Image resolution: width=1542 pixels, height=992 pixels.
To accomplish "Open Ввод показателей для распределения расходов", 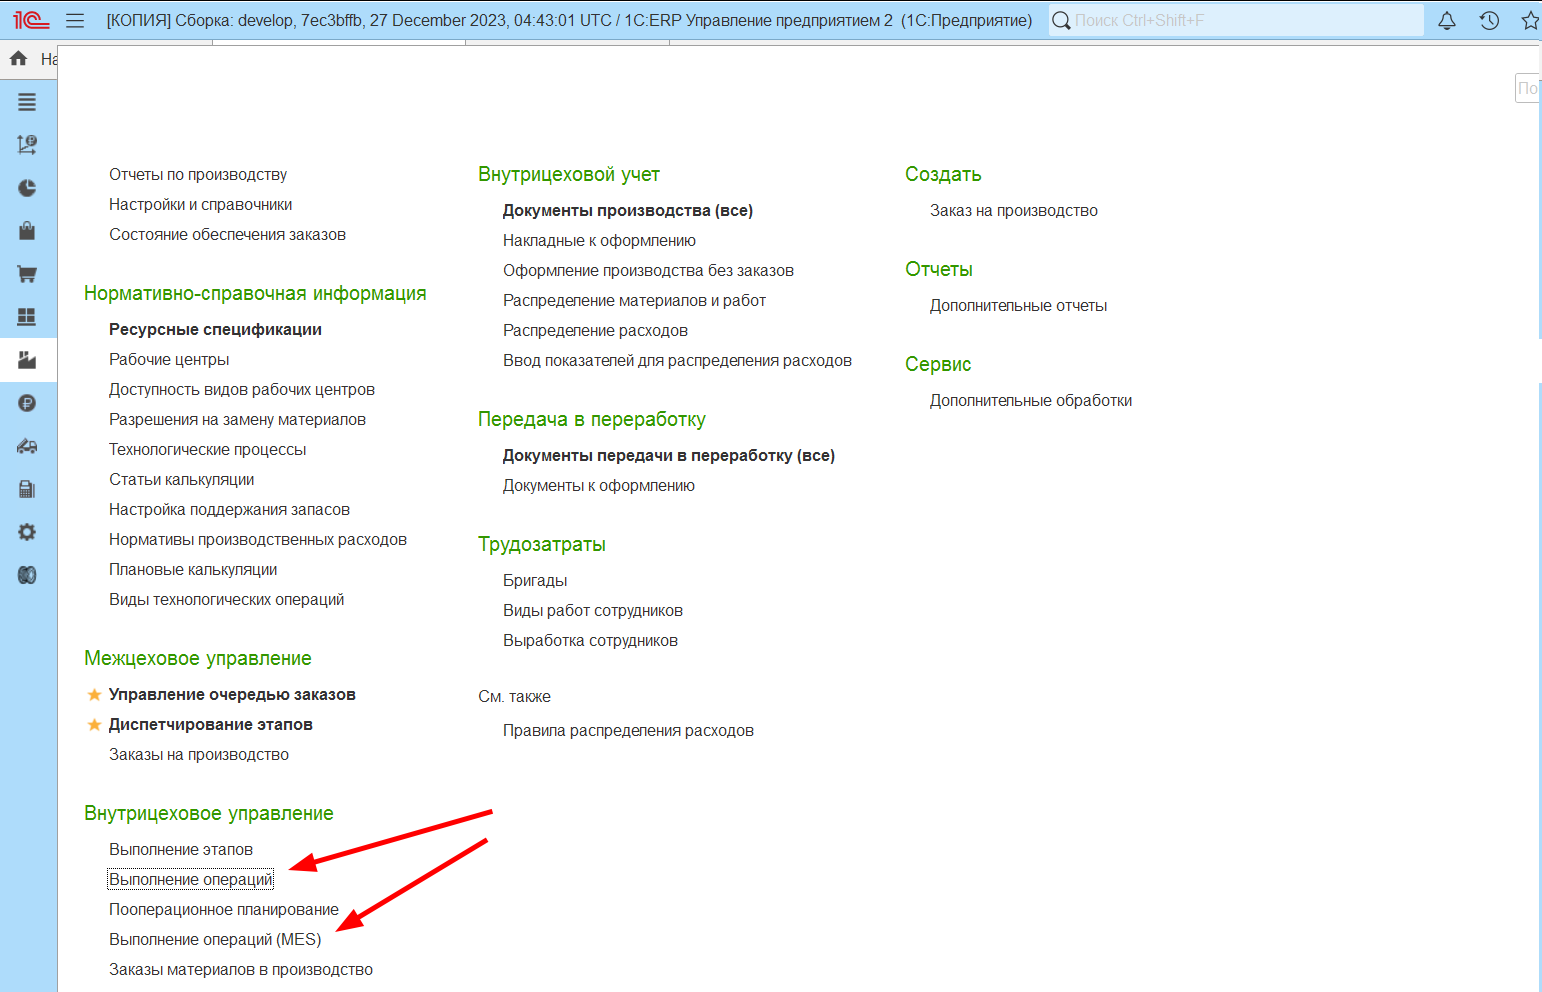I will 677,360.
